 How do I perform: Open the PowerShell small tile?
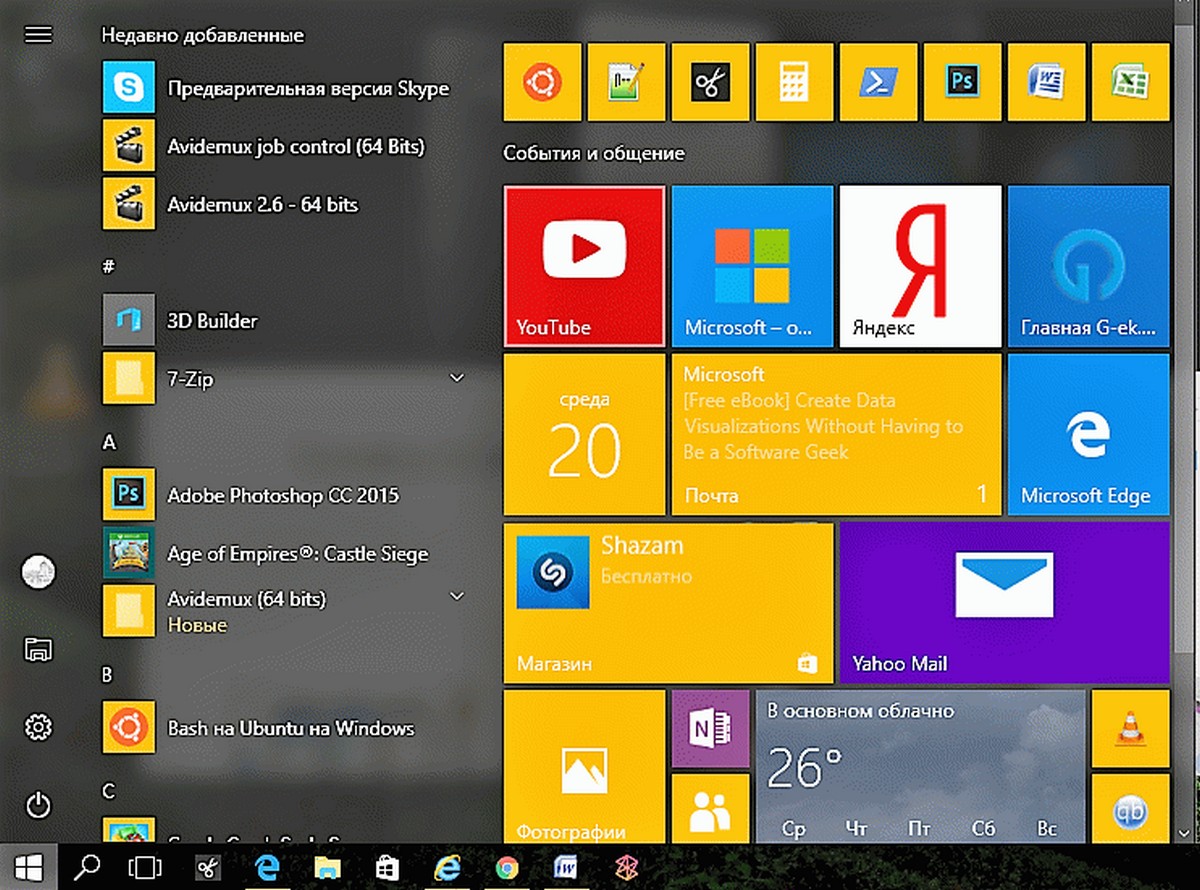point(879,83)
